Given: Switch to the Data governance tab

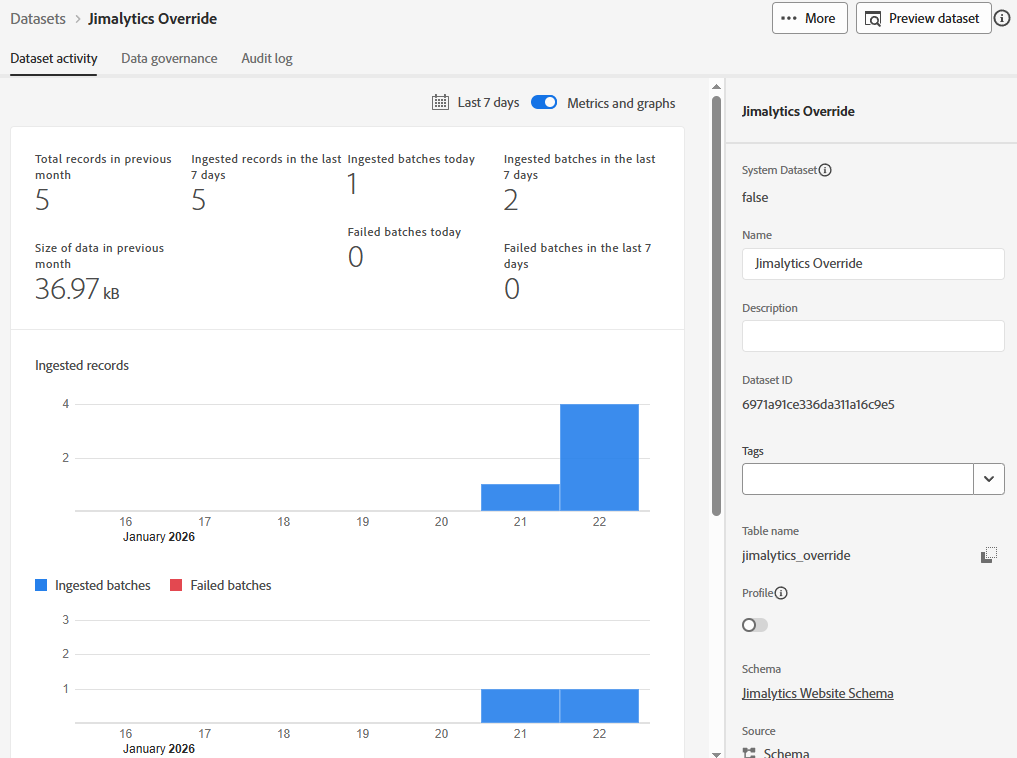Looking at the screenshot, I should (x=169, y=58).
